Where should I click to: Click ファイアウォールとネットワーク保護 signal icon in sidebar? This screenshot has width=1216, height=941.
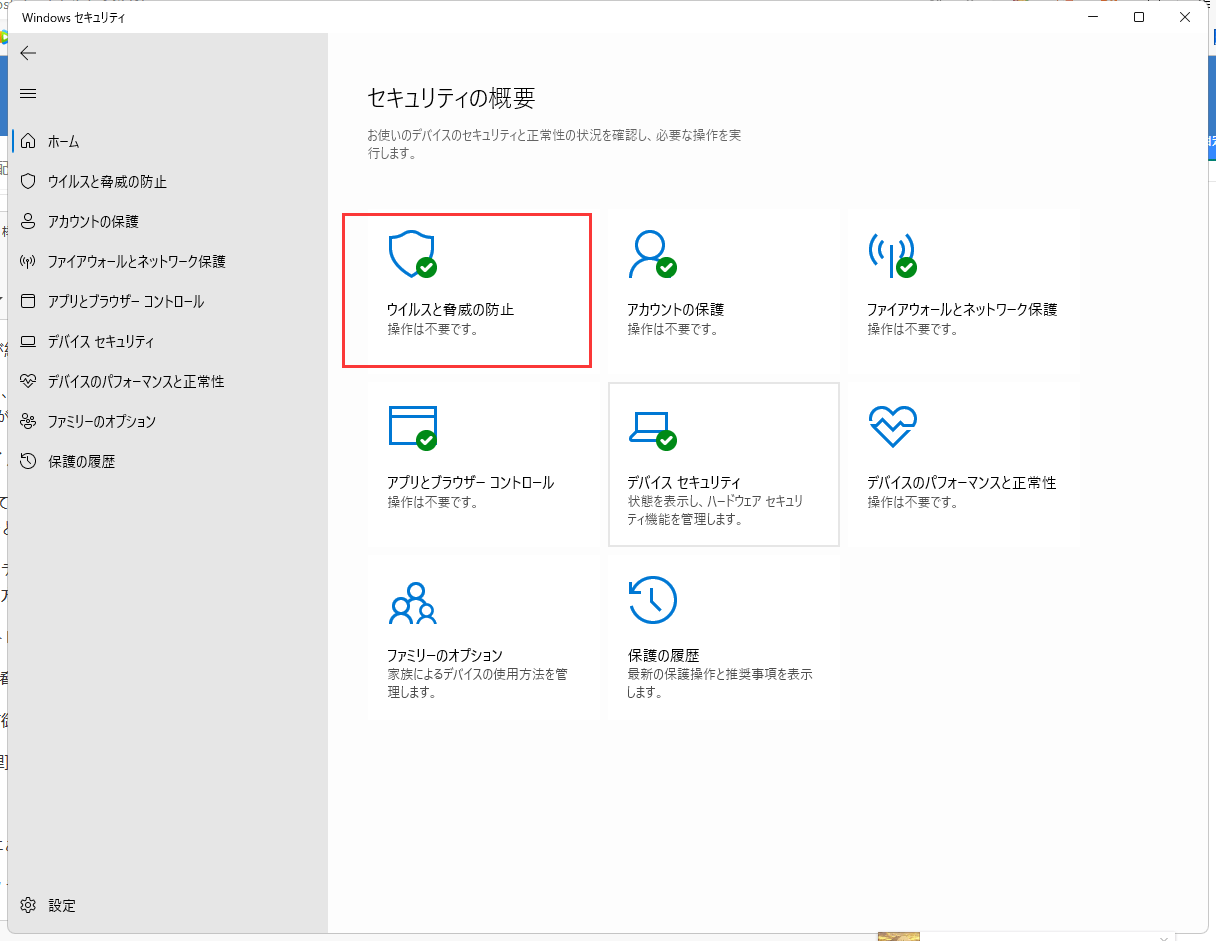[28, 261]
